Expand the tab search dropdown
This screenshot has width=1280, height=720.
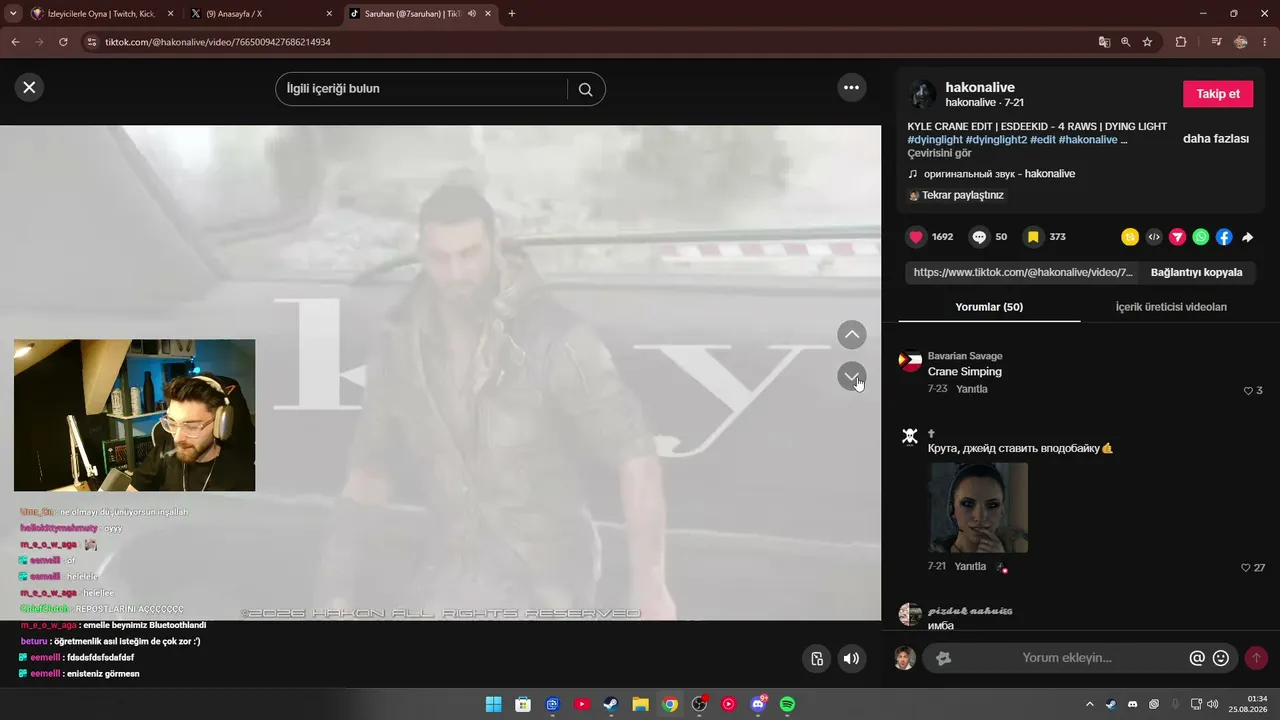[x=13, y=14]
